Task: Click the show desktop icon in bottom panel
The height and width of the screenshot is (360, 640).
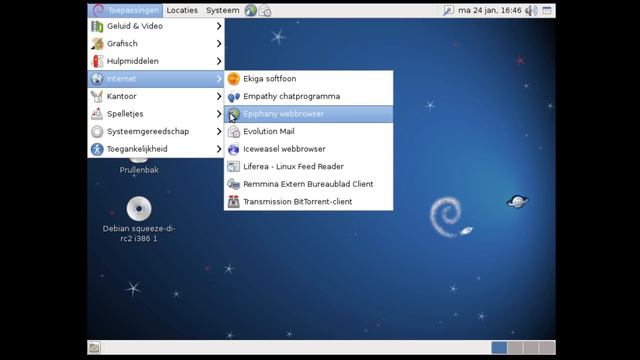Action: click(94, 347)
